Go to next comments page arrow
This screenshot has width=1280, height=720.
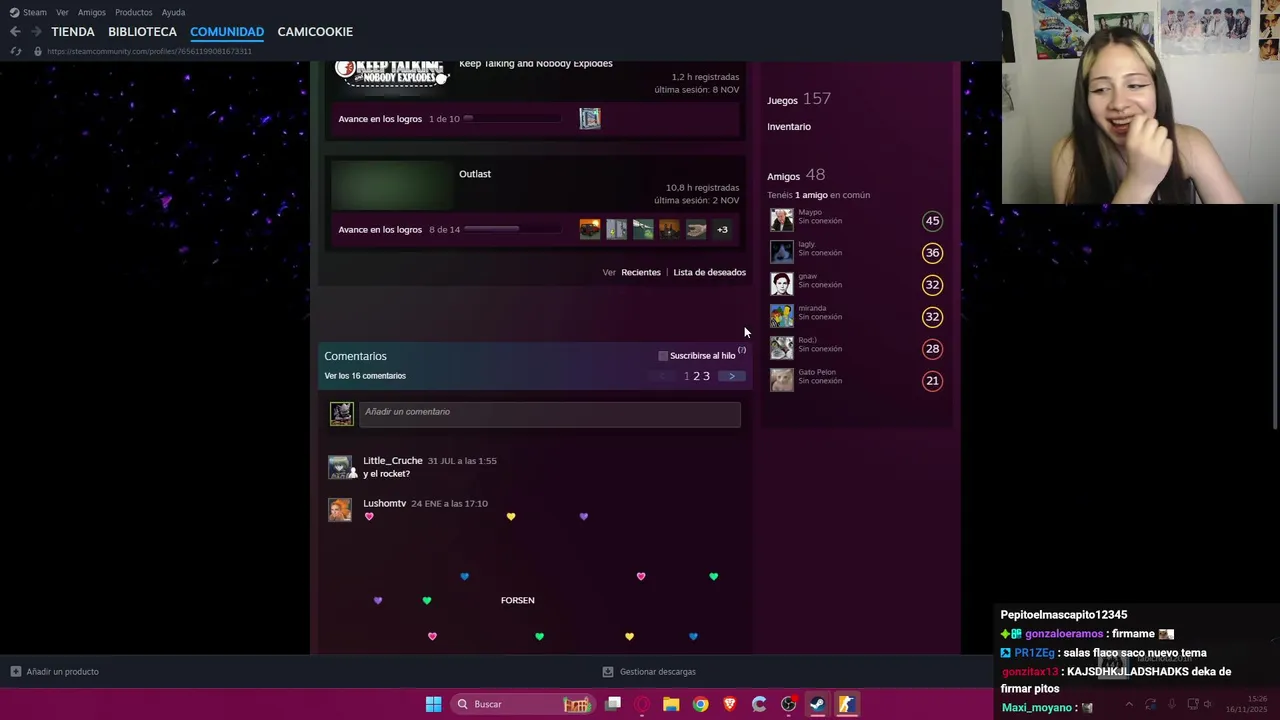click(732, 376)
